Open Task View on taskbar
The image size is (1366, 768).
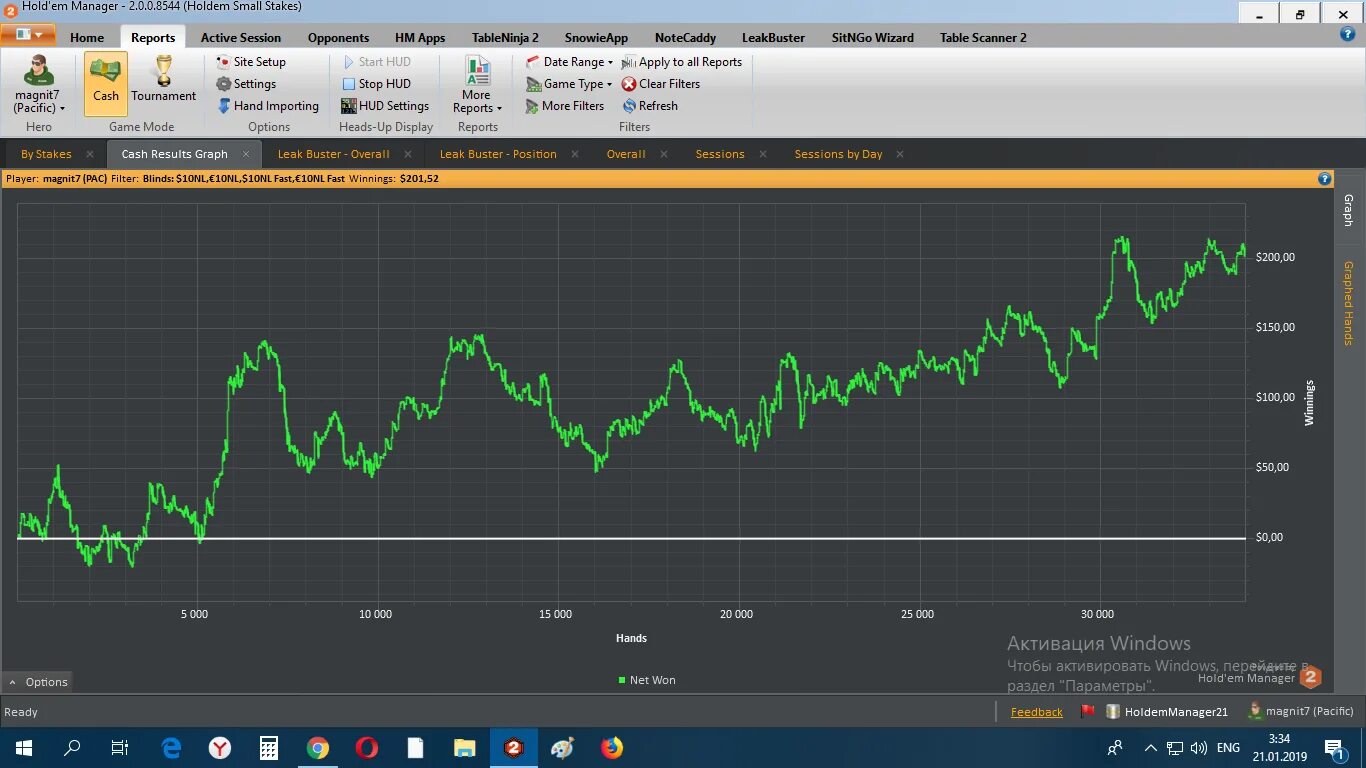120,748
